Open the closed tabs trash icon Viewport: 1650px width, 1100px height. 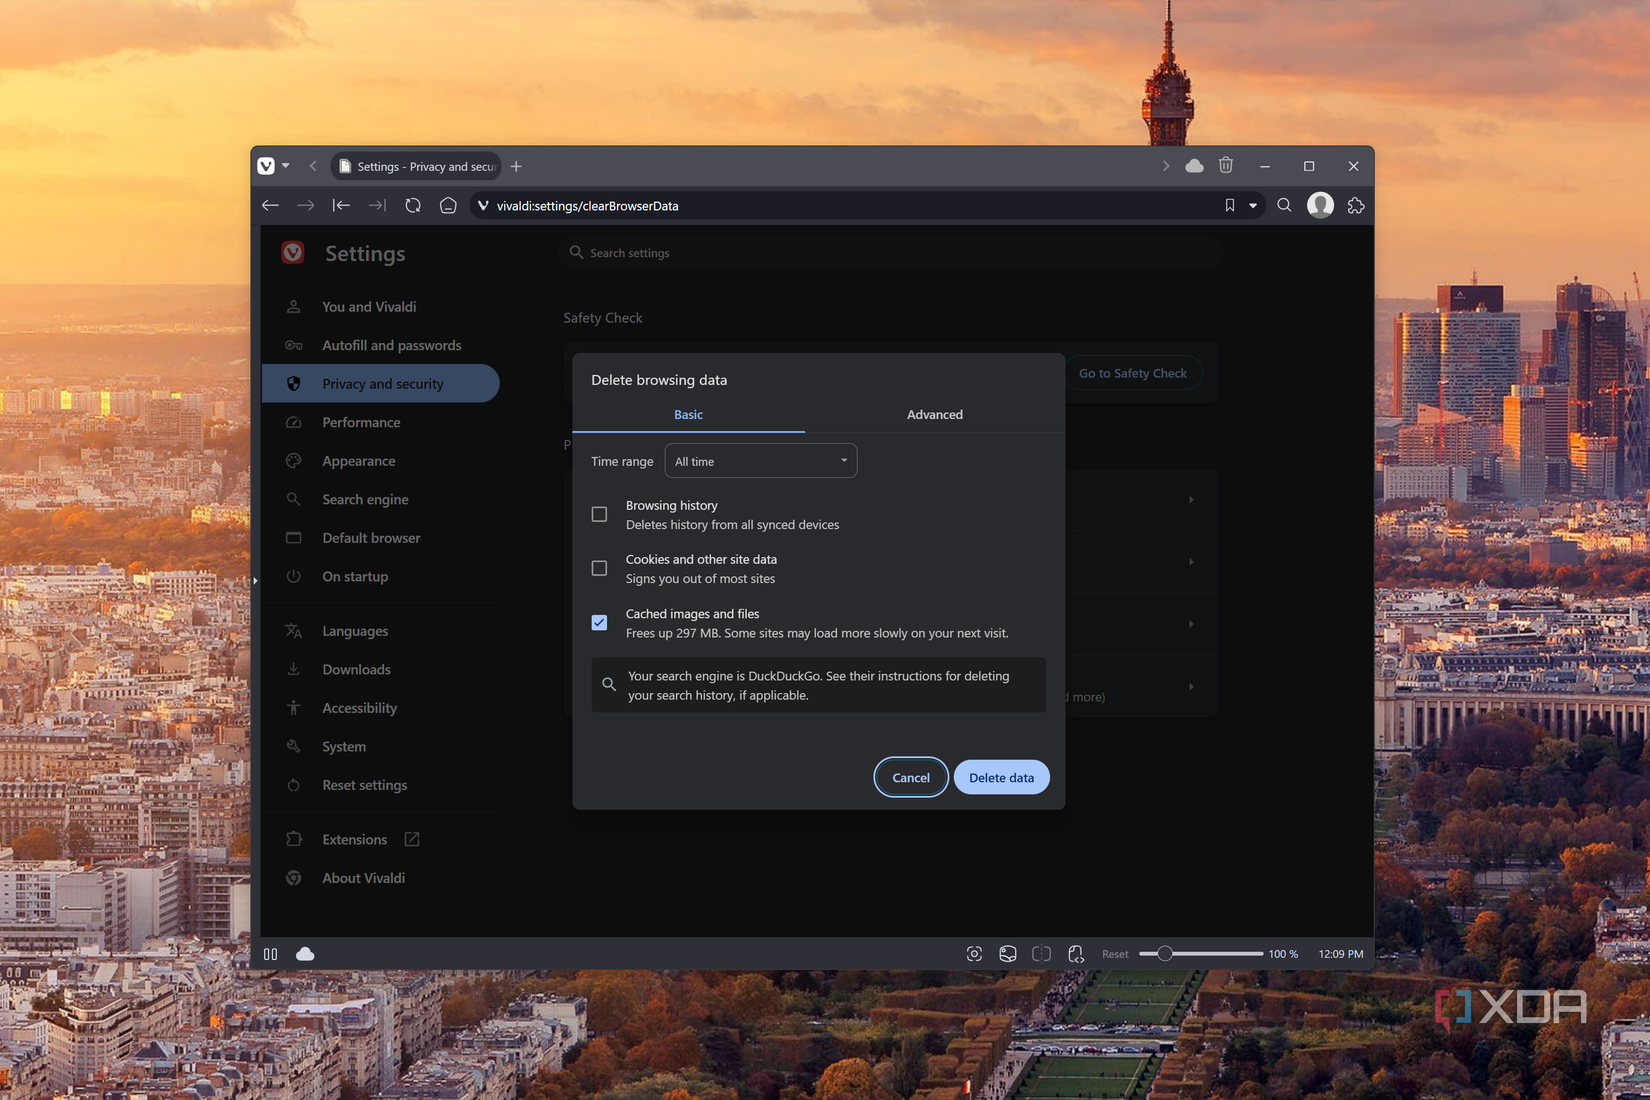(1226, 166)
